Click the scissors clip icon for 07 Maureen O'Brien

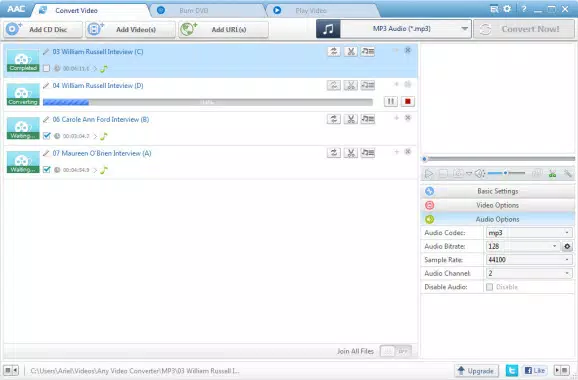tap(351, 153)
